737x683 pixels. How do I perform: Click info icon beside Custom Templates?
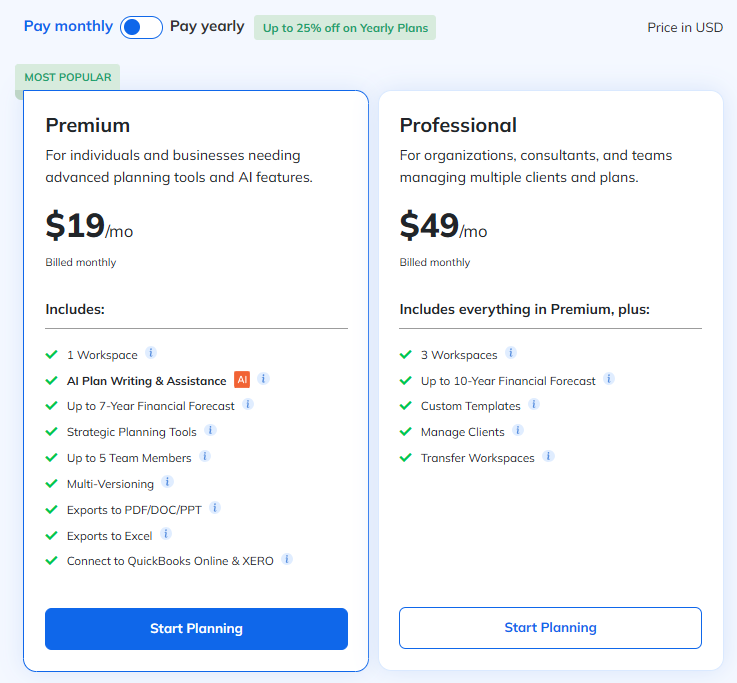[x=534, y=405]
